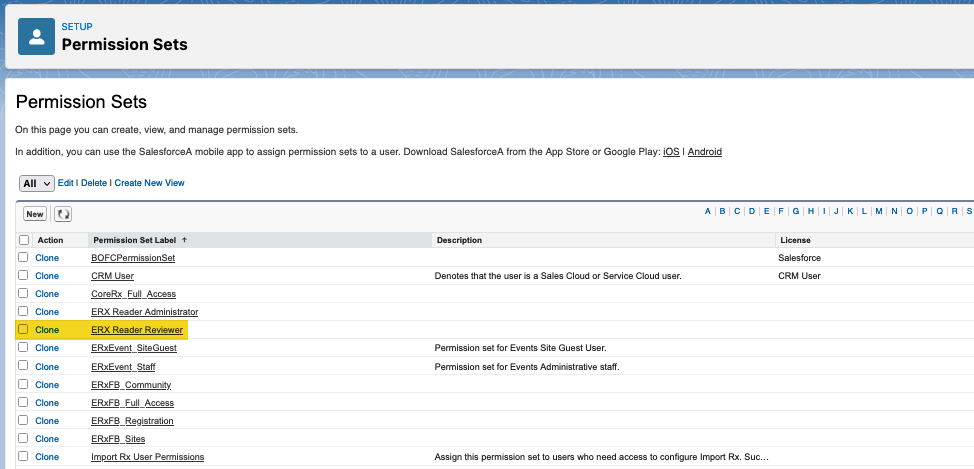The height and width of the screenshot is (469, 974).
Task: Open the ERX Reader Reviewer permission set
Action: pos(138,329)
